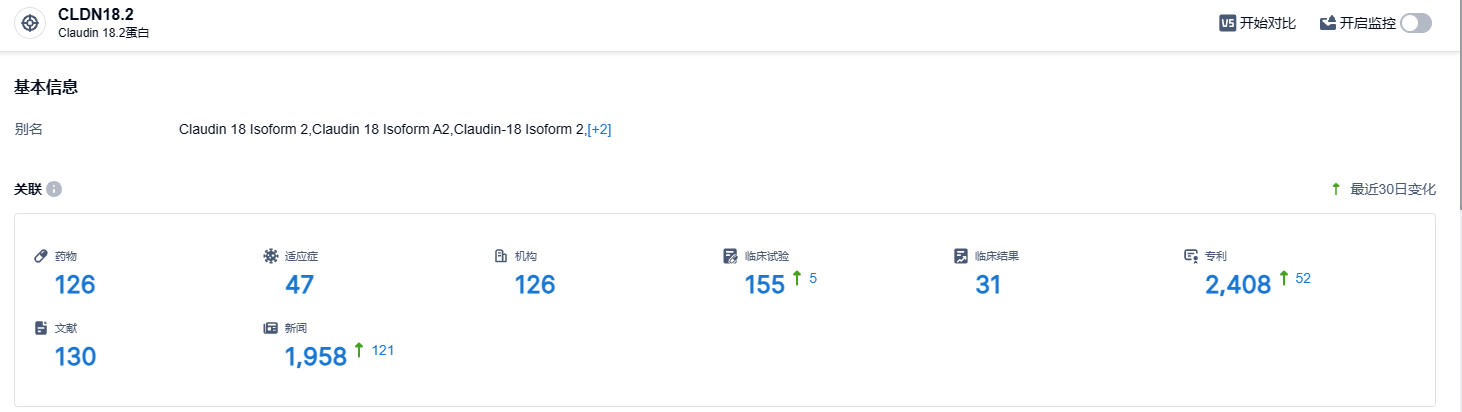
Task: Open the 155 clinical trials link
Action: [x=765, y=285]
